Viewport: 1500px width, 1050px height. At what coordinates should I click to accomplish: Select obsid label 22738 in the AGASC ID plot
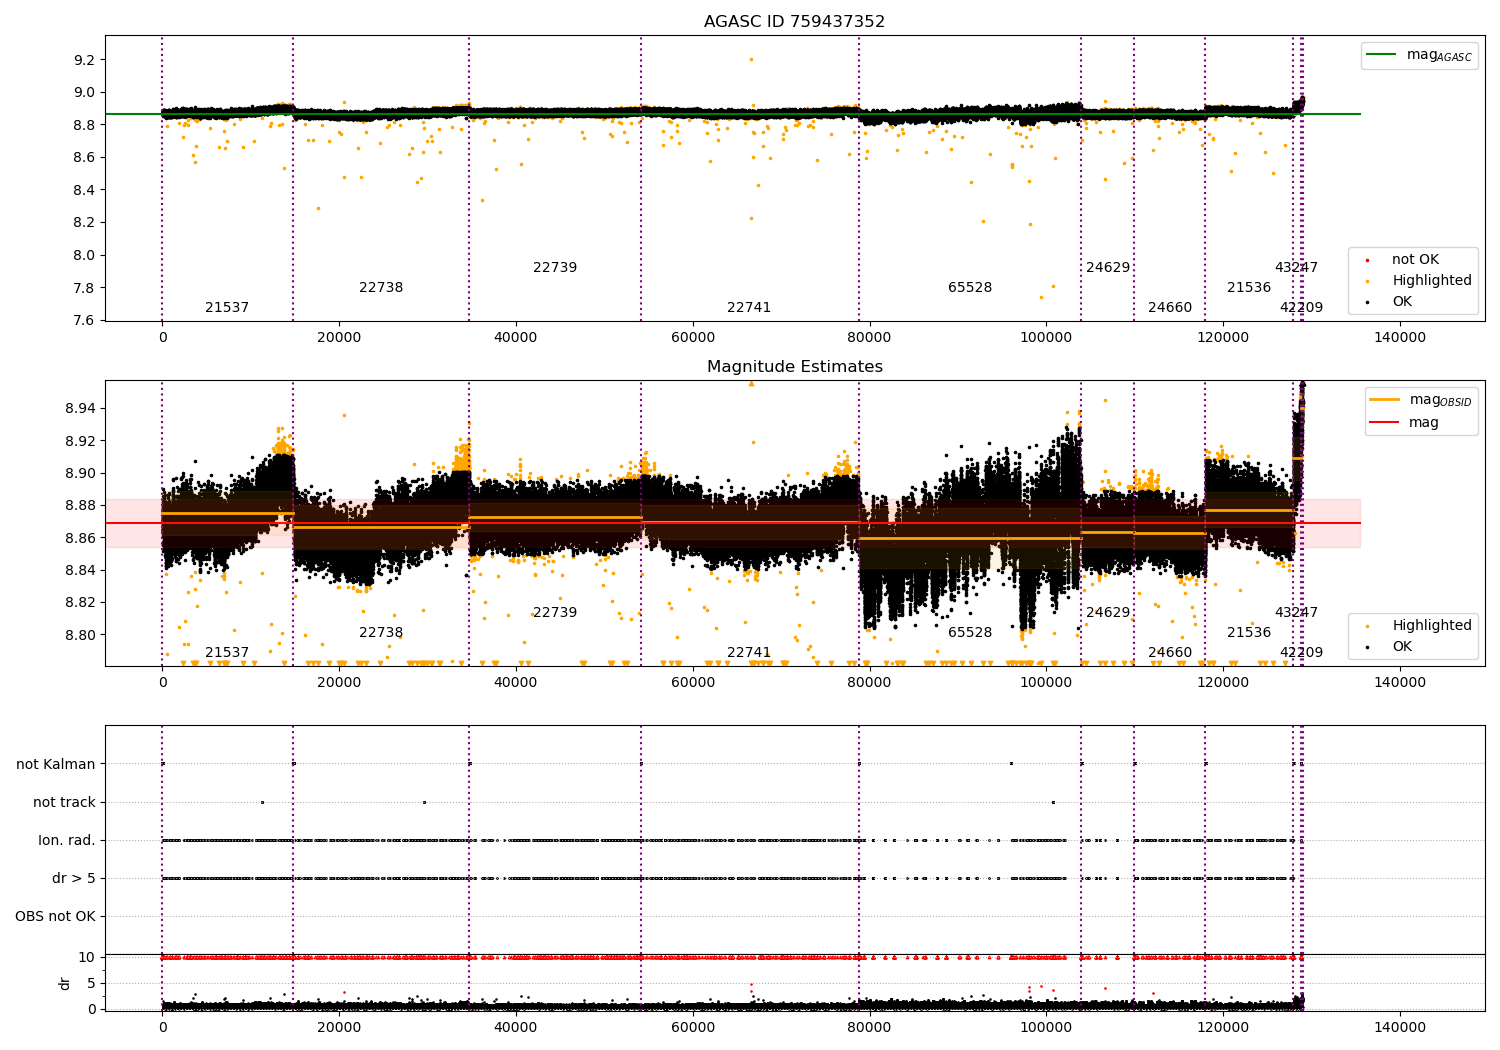pos(381,287)
